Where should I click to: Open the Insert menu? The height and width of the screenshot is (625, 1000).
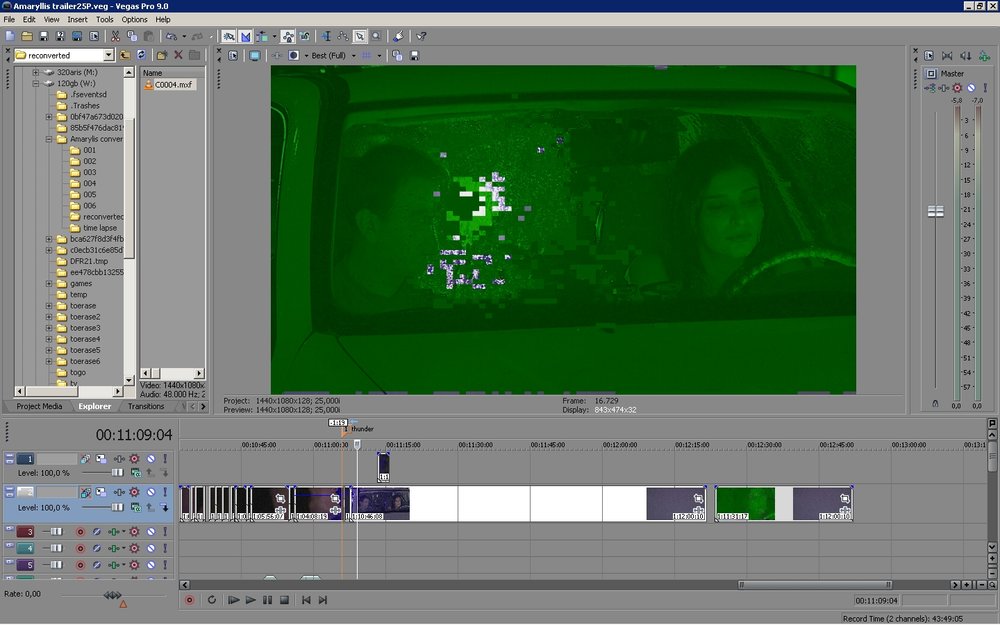78,19
